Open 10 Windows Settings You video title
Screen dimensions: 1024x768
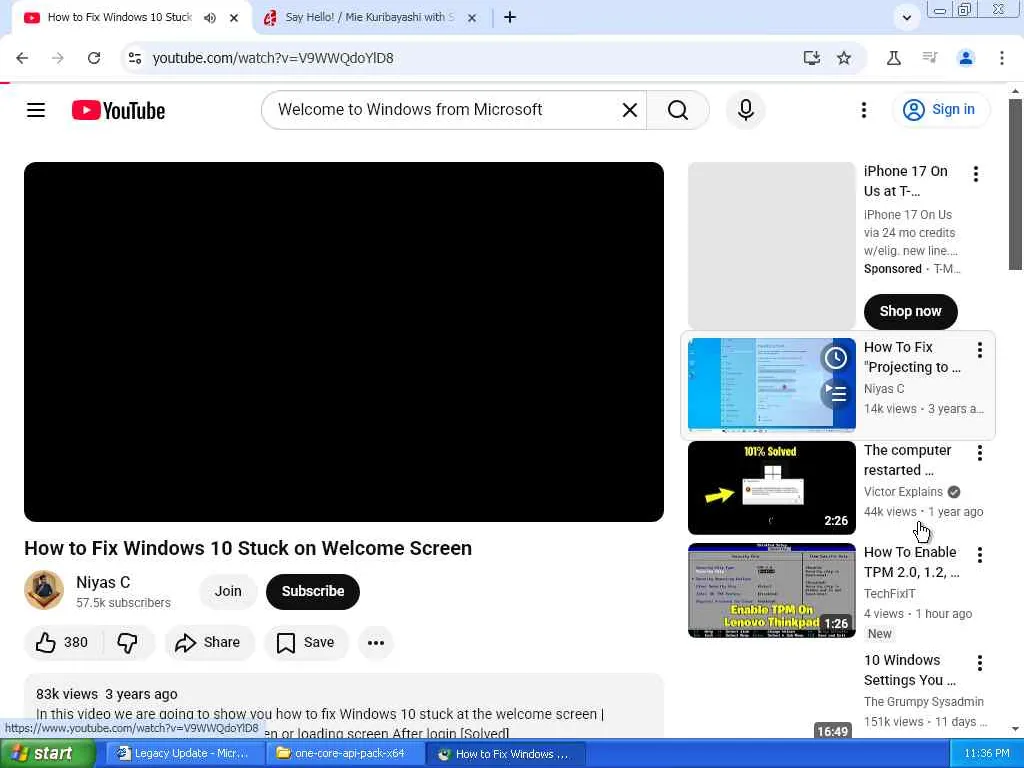click(x=910, y=670)
